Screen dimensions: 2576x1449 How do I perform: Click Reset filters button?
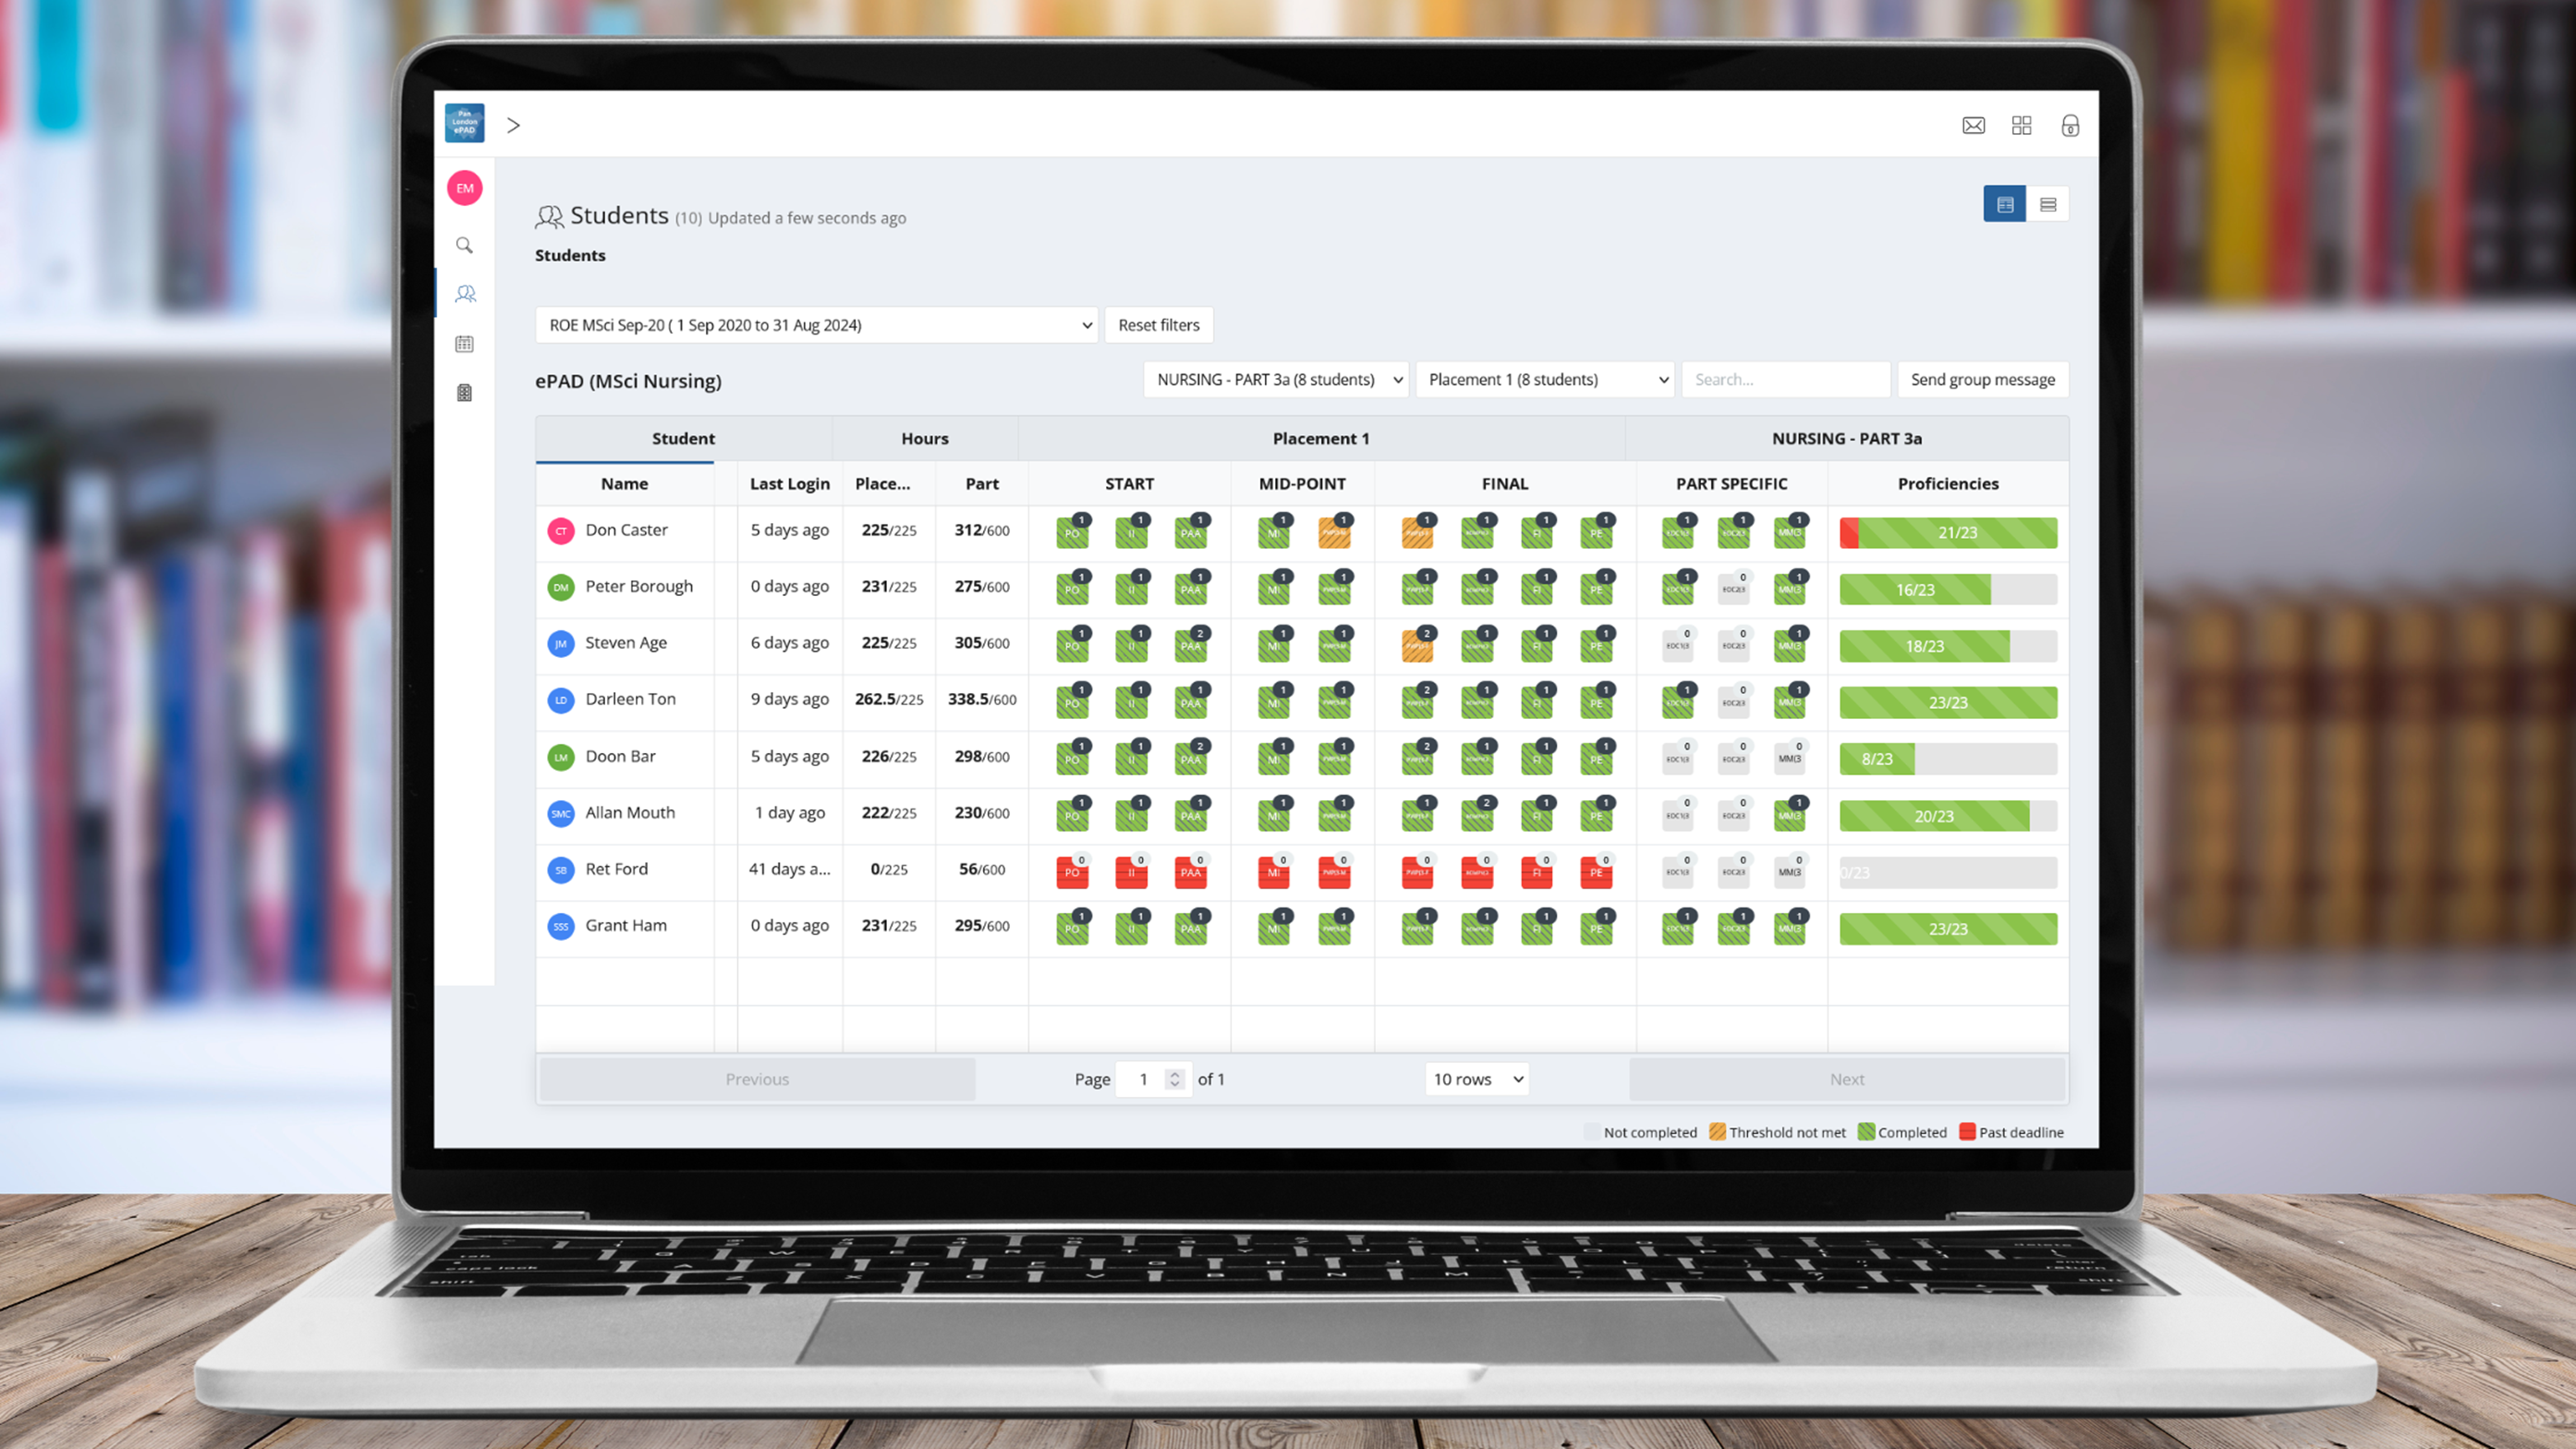pyautogui.click(x=1159, y=323)
